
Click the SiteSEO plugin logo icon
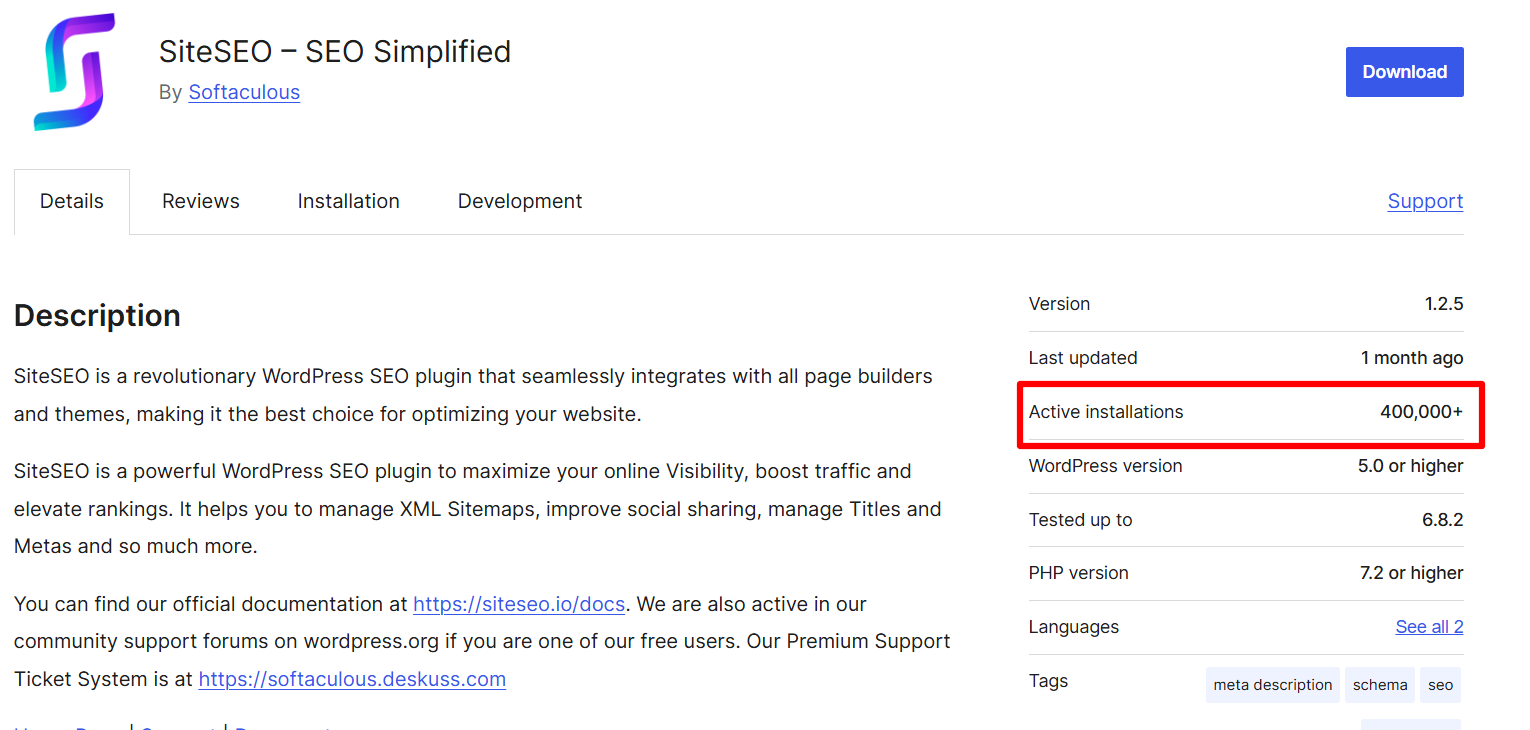(x=75, y=72)
